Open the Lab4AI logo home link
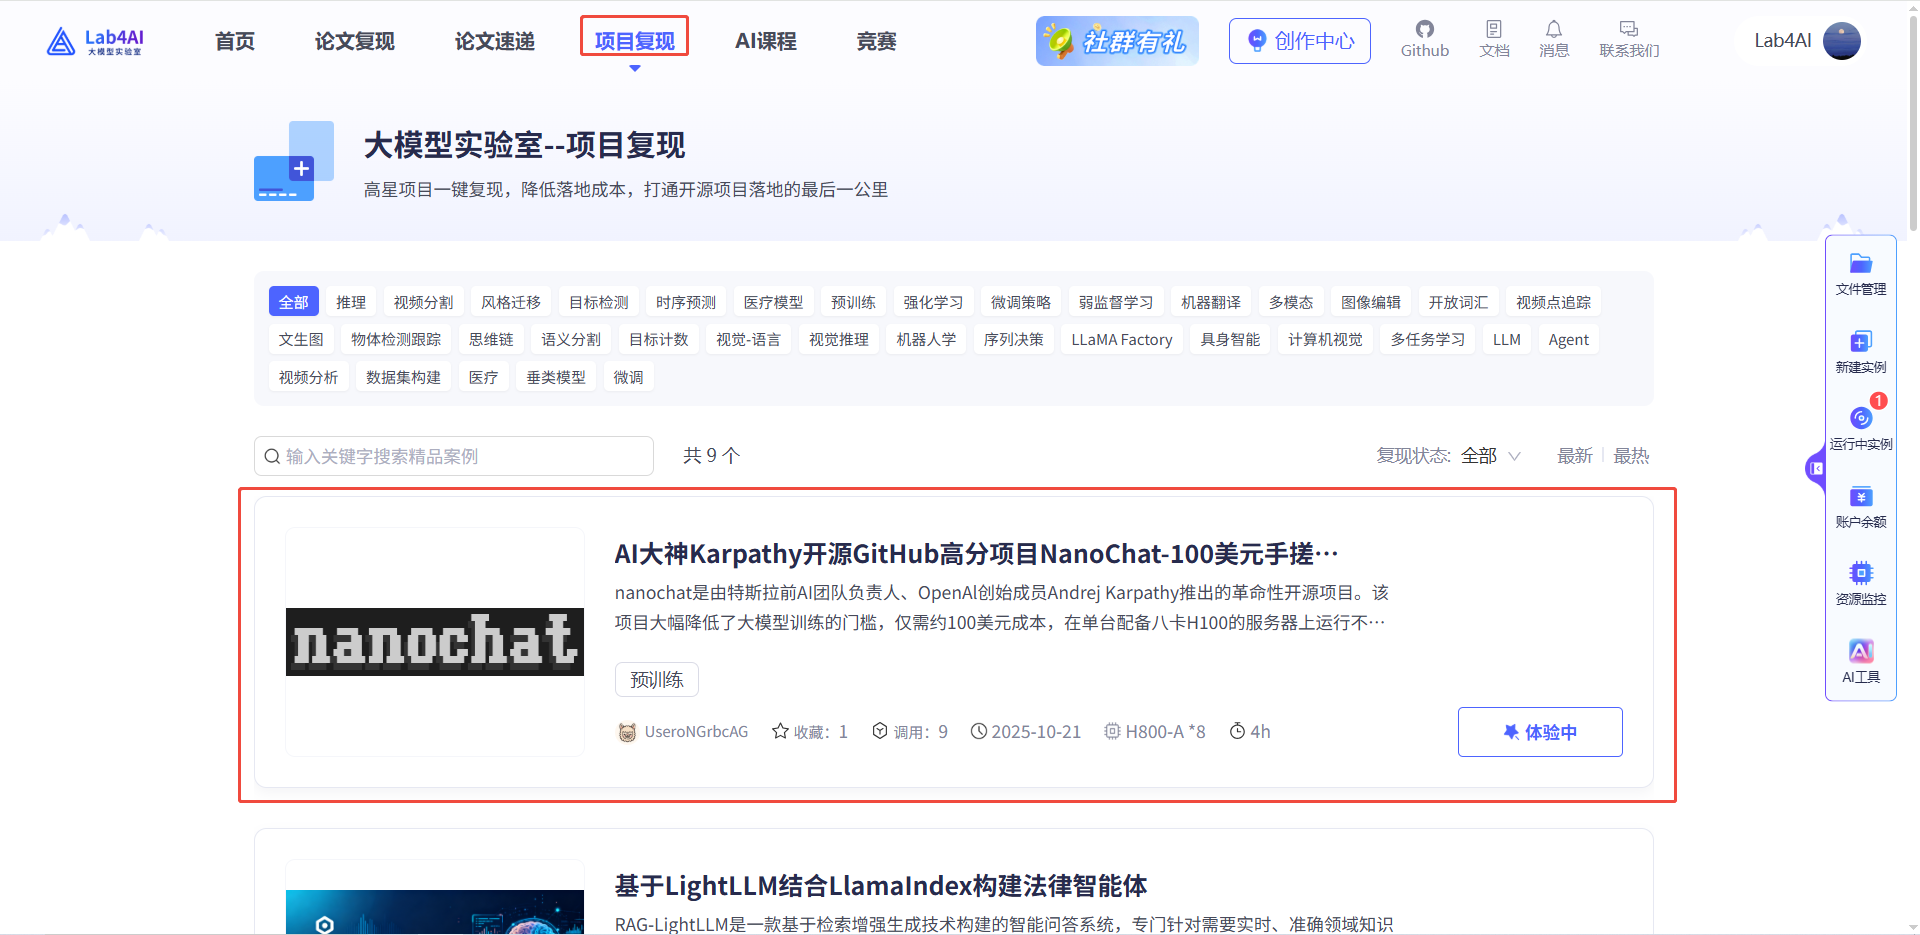 coord(95,41)
